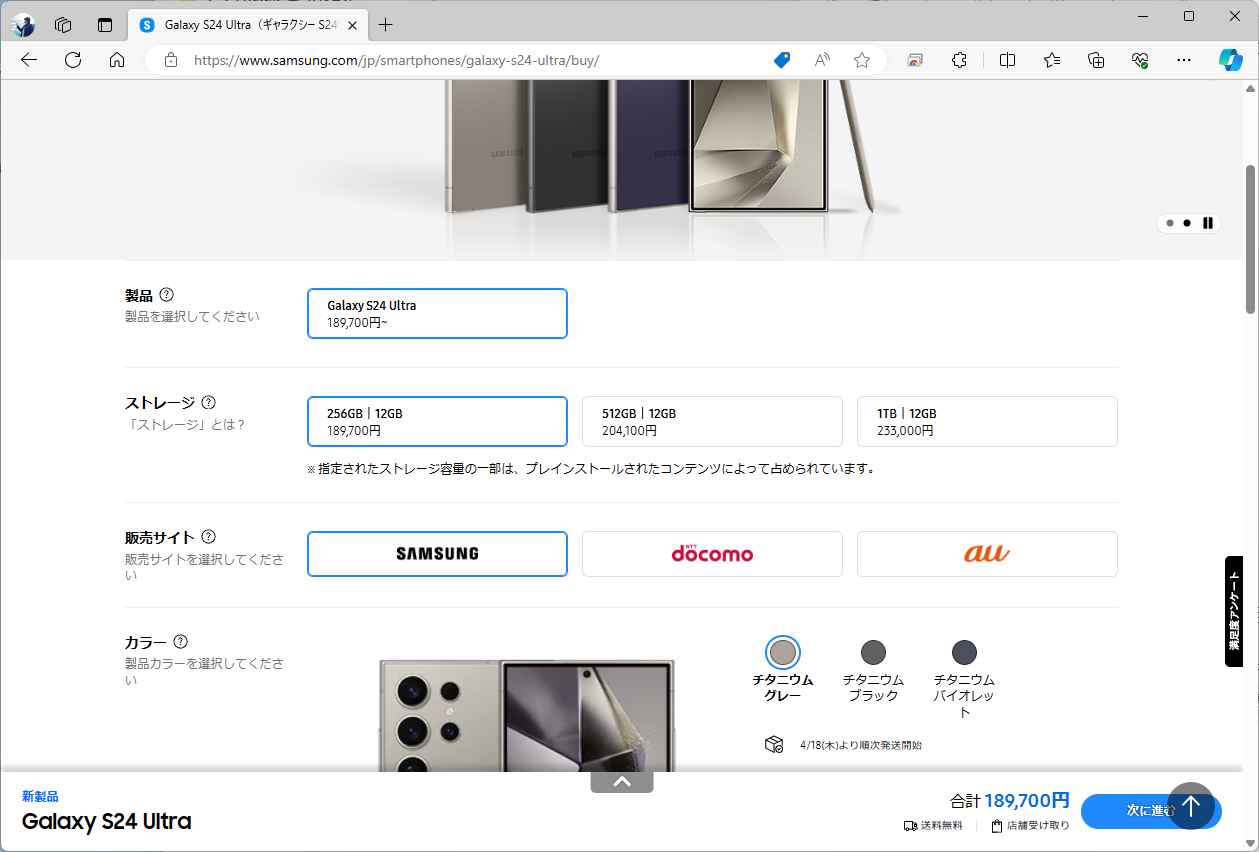The width and height of the screenshot is (1259, 852).
Task: Add page to favorites star icon
Action: 862,60
